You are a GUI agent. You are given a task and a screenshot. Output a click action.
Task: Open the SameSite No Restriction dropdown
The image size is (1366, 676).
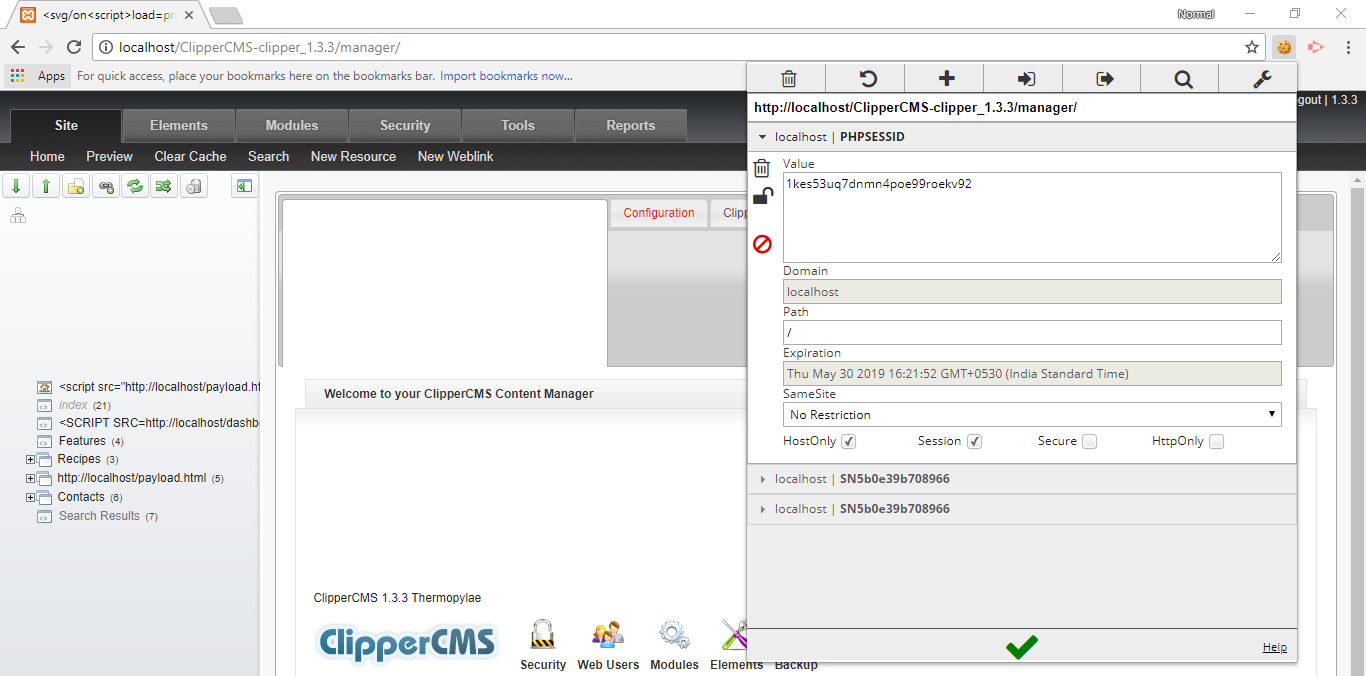point(1032,414)
